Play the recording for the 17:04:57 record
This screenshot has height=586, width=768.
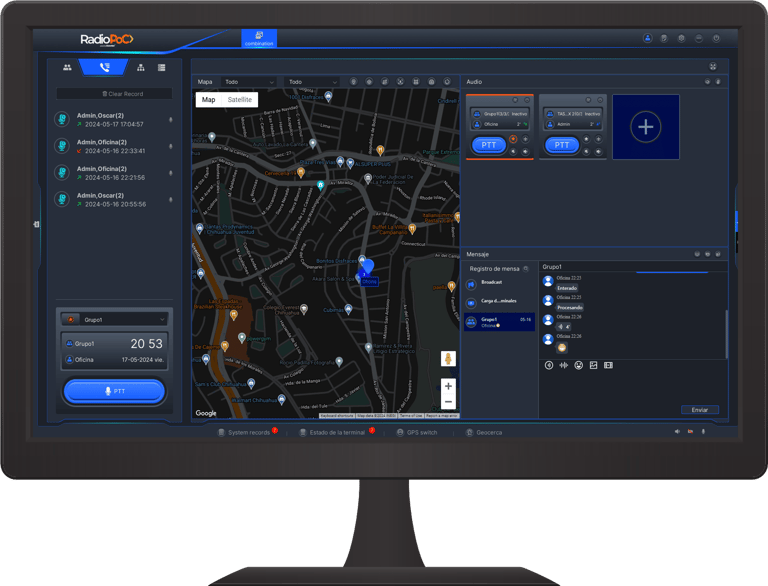[x=170, y=120]
